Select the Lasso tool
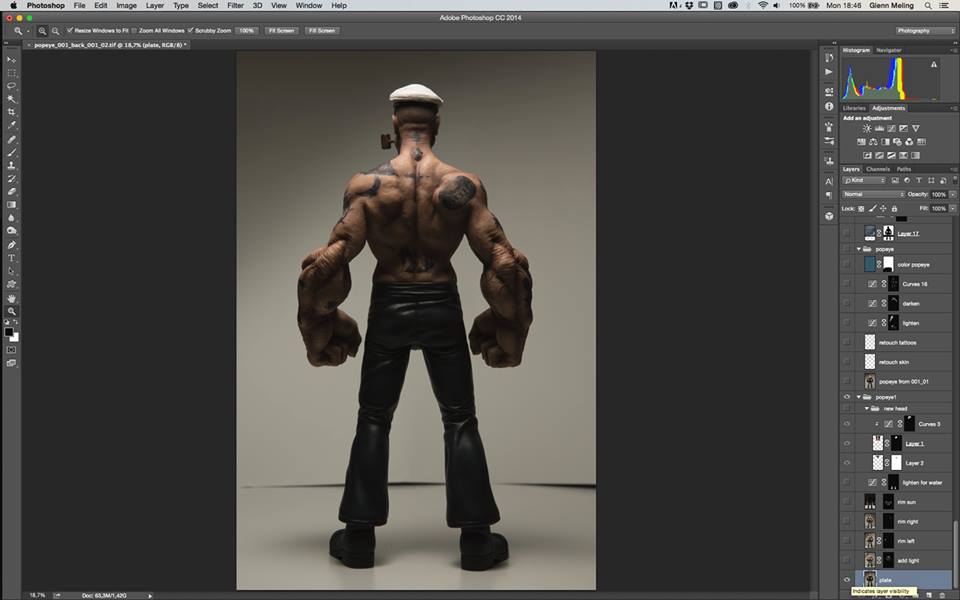This screenshot has width=960, height=600. pyautogui.click(x=12, y=86)
